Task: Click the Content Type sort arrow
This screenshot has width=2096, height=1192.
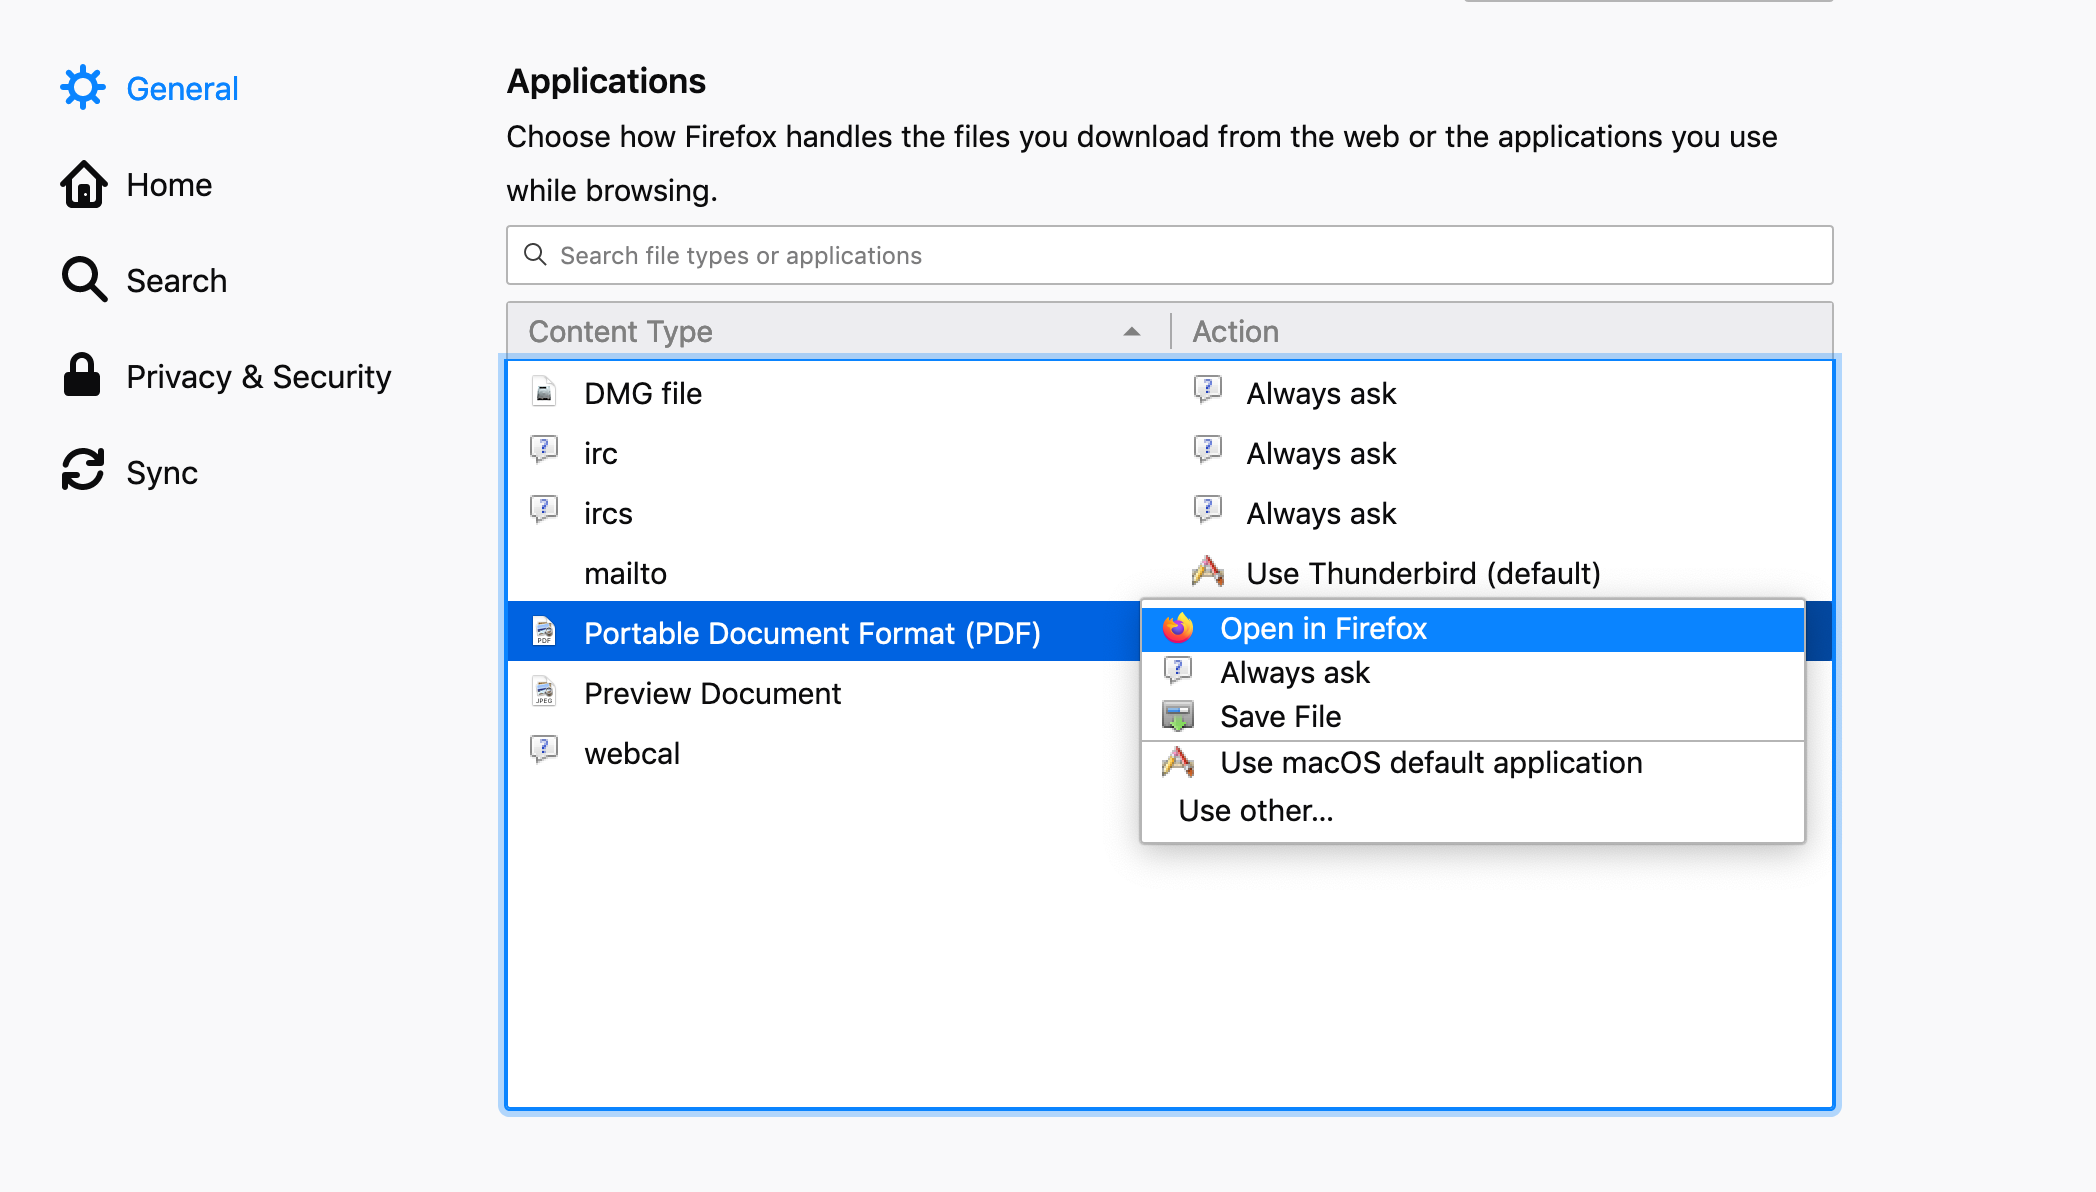Action: (x=1132, y=332)
